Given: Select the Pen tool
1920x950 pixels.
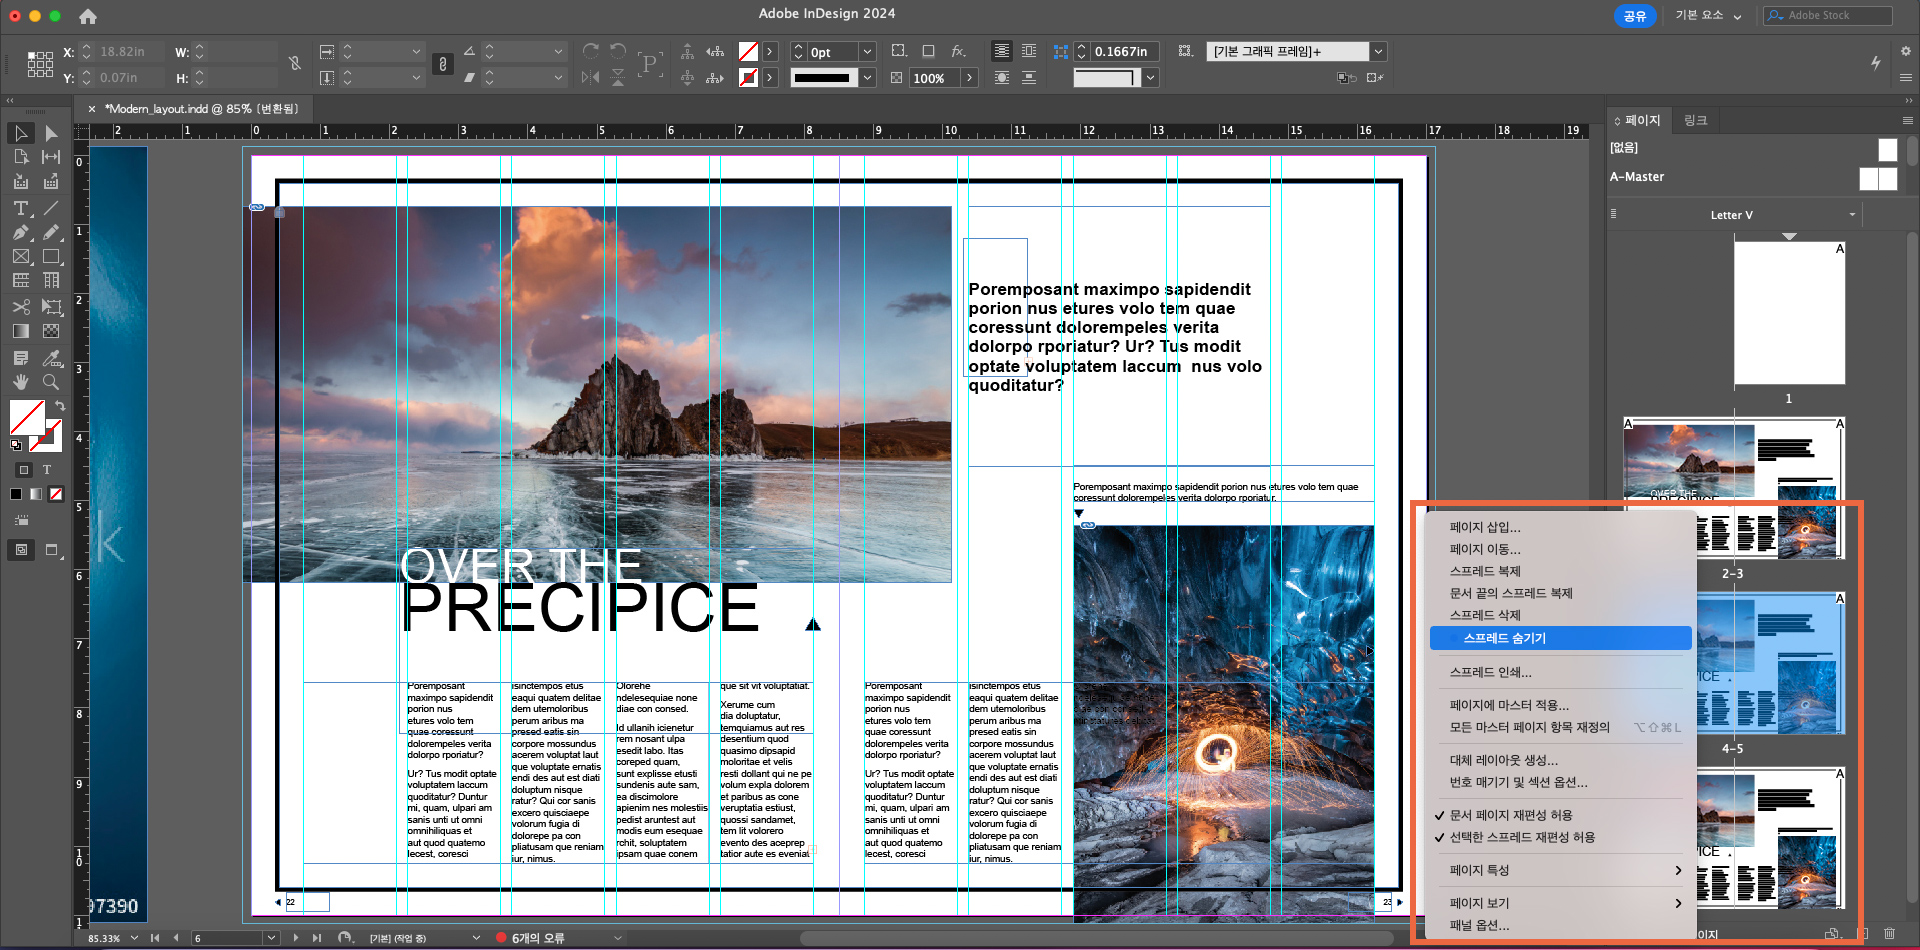Looking at the screenshot, I should coord(21,232).
